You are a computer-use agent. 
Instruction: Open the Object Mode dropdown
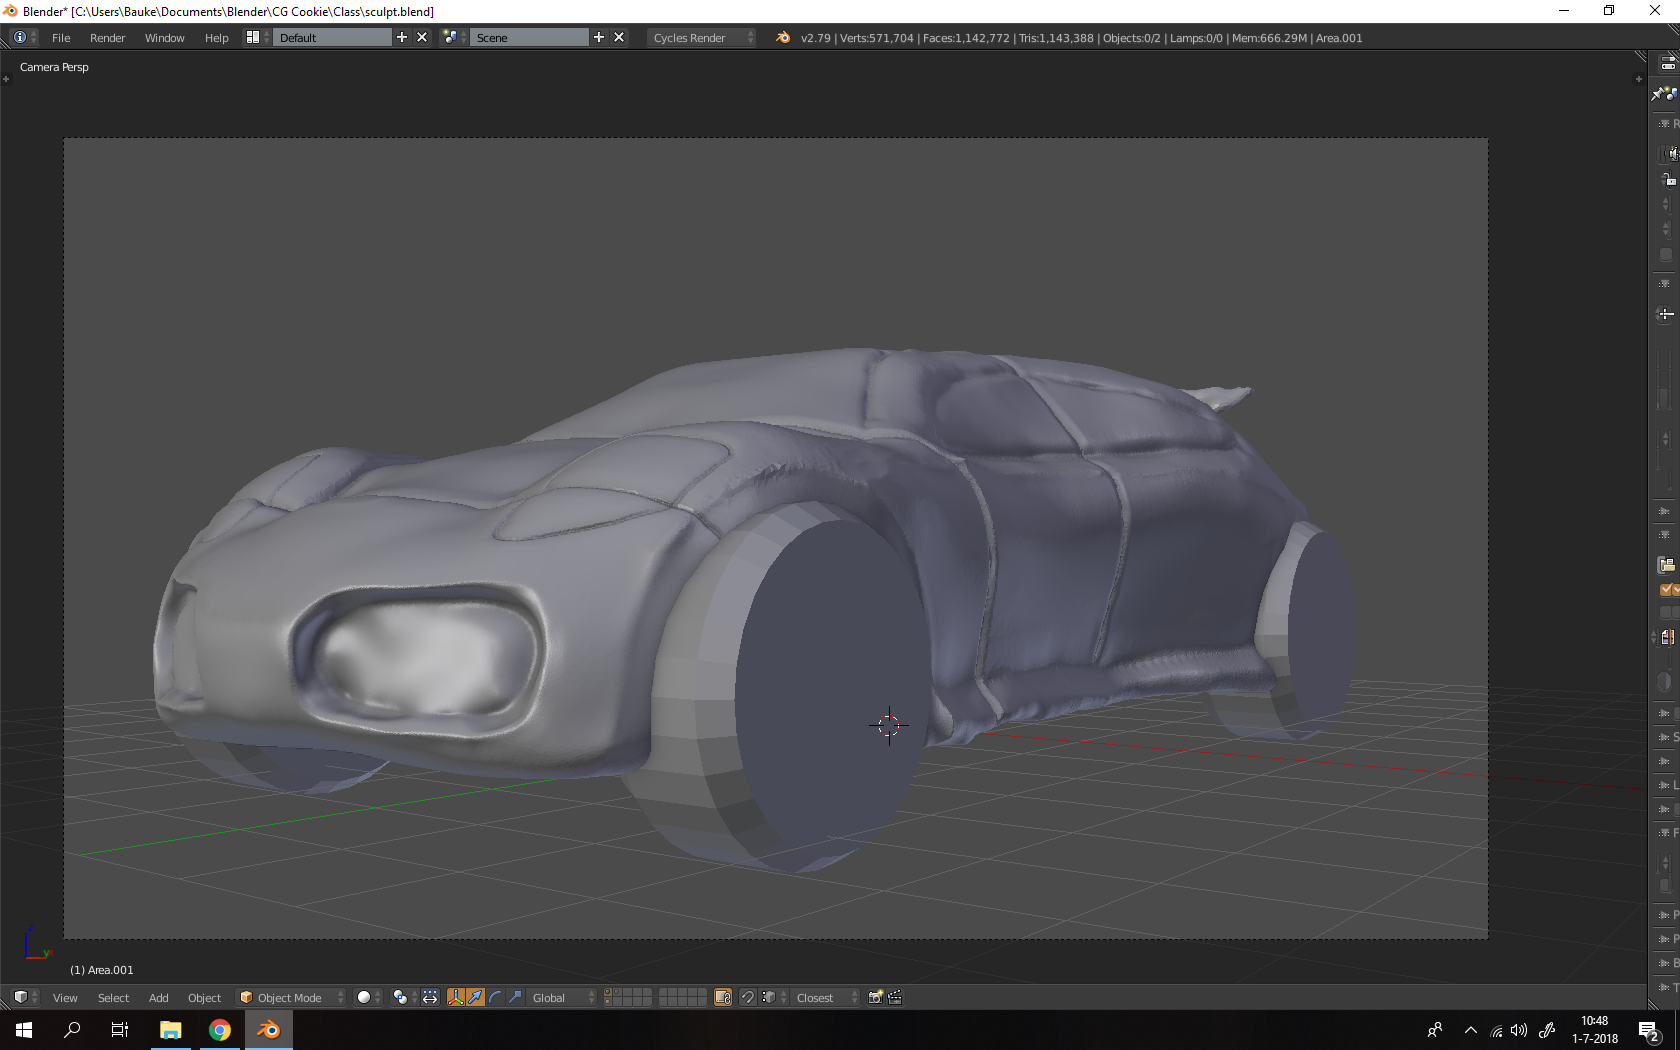(291, 997)
